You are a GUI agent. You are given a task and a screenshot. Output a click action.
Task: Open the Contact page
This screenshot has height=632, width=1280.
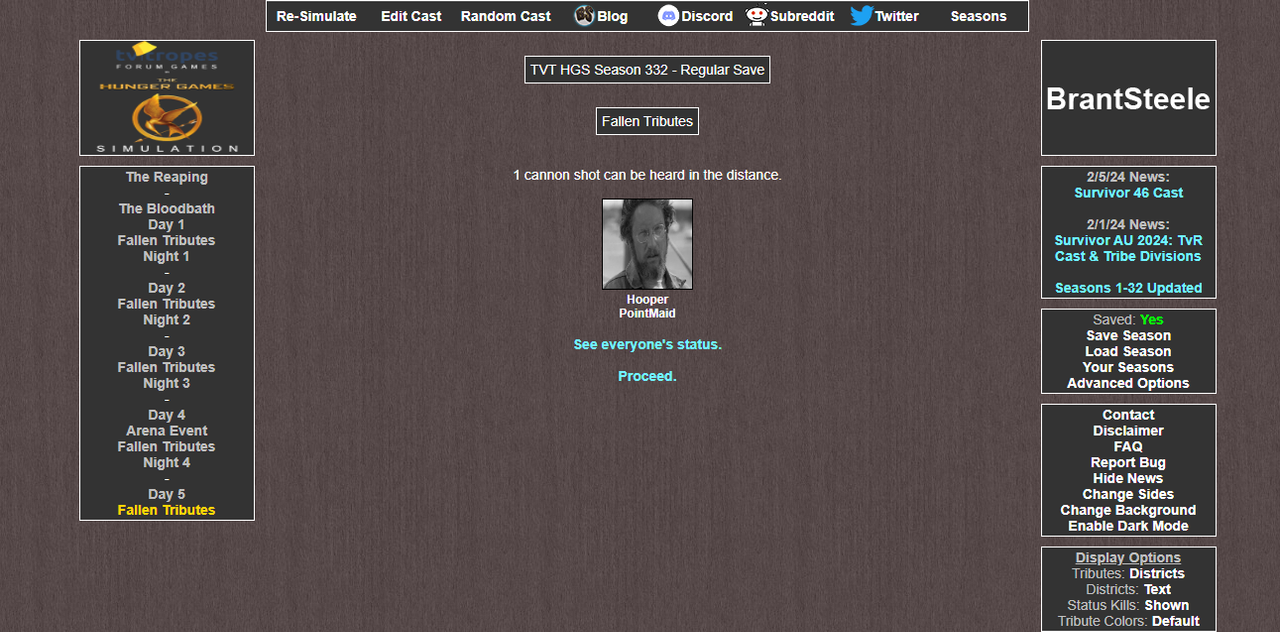[1128, 415]
